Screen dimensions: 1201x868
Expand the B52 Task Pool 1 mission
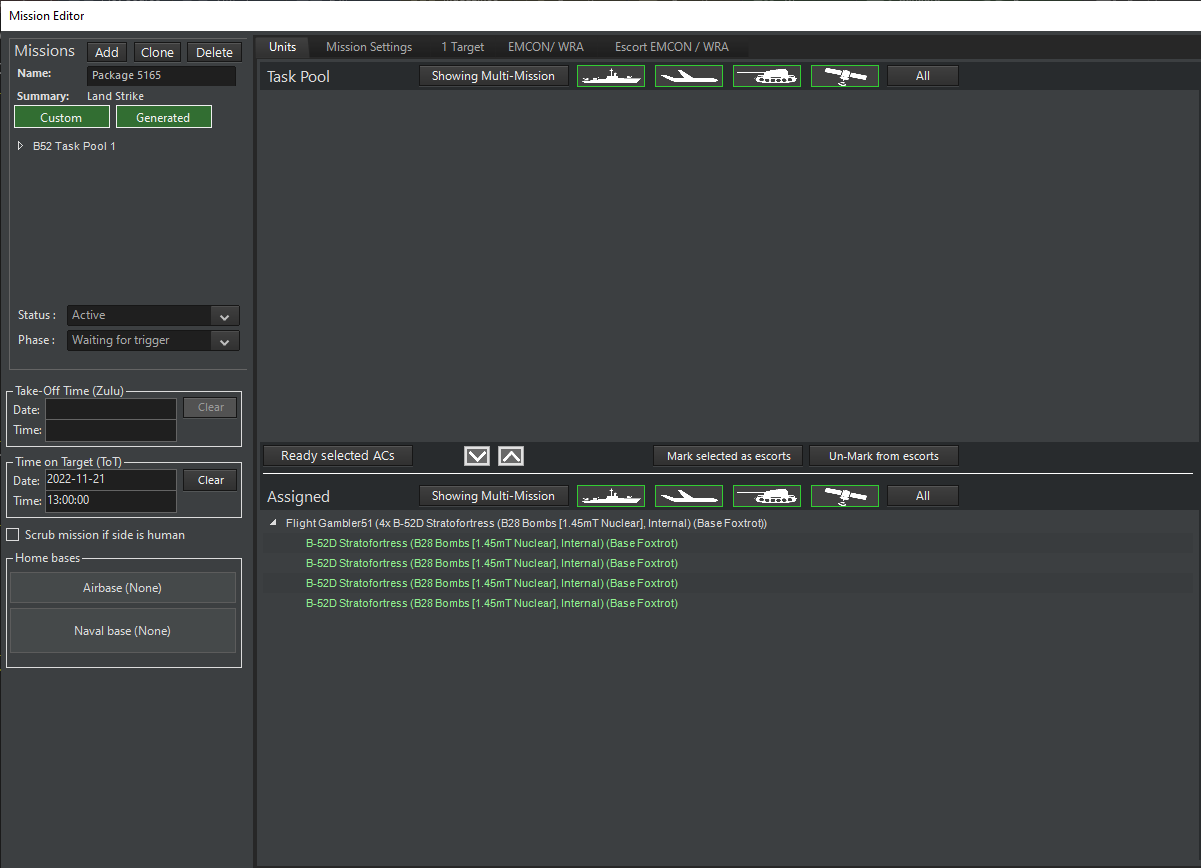[20, 146]
